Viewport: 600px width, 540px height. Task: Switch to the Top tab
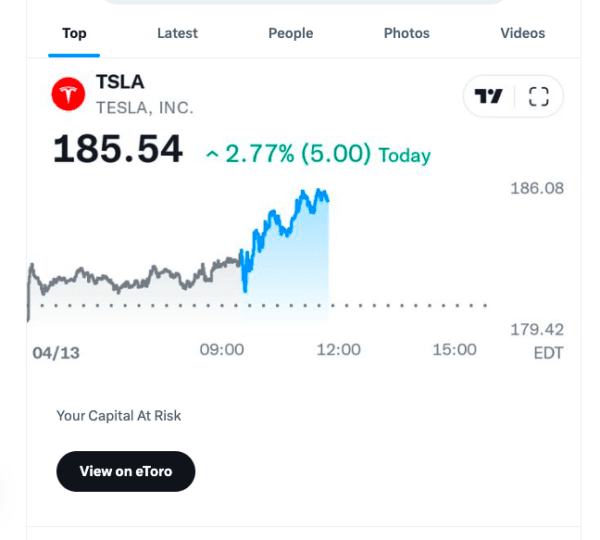[74, 33]
